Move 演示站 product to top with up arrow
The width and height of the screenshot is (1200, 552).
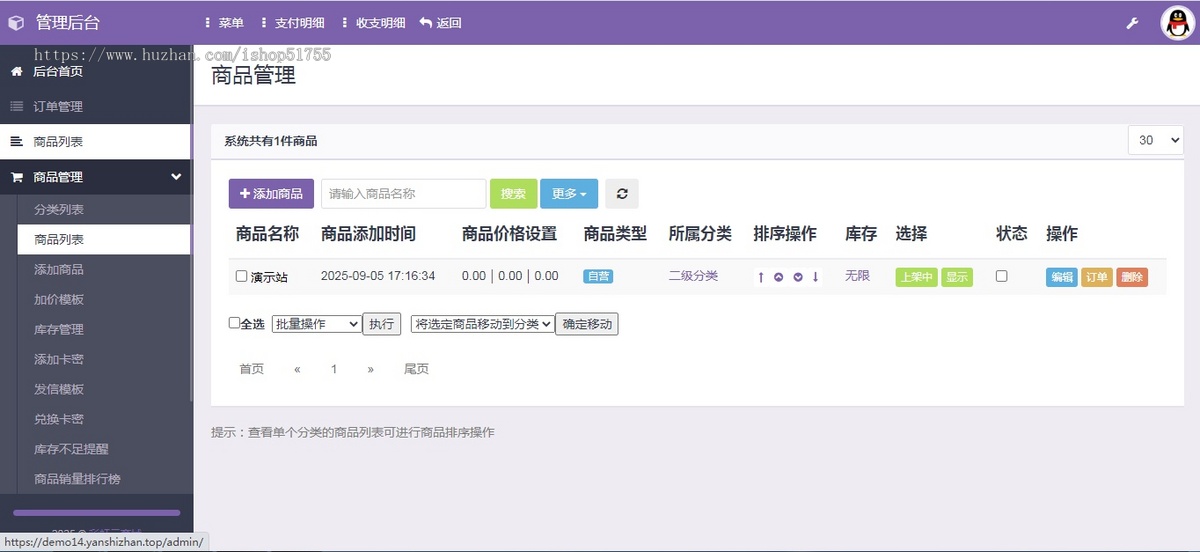tap(761, 277)
